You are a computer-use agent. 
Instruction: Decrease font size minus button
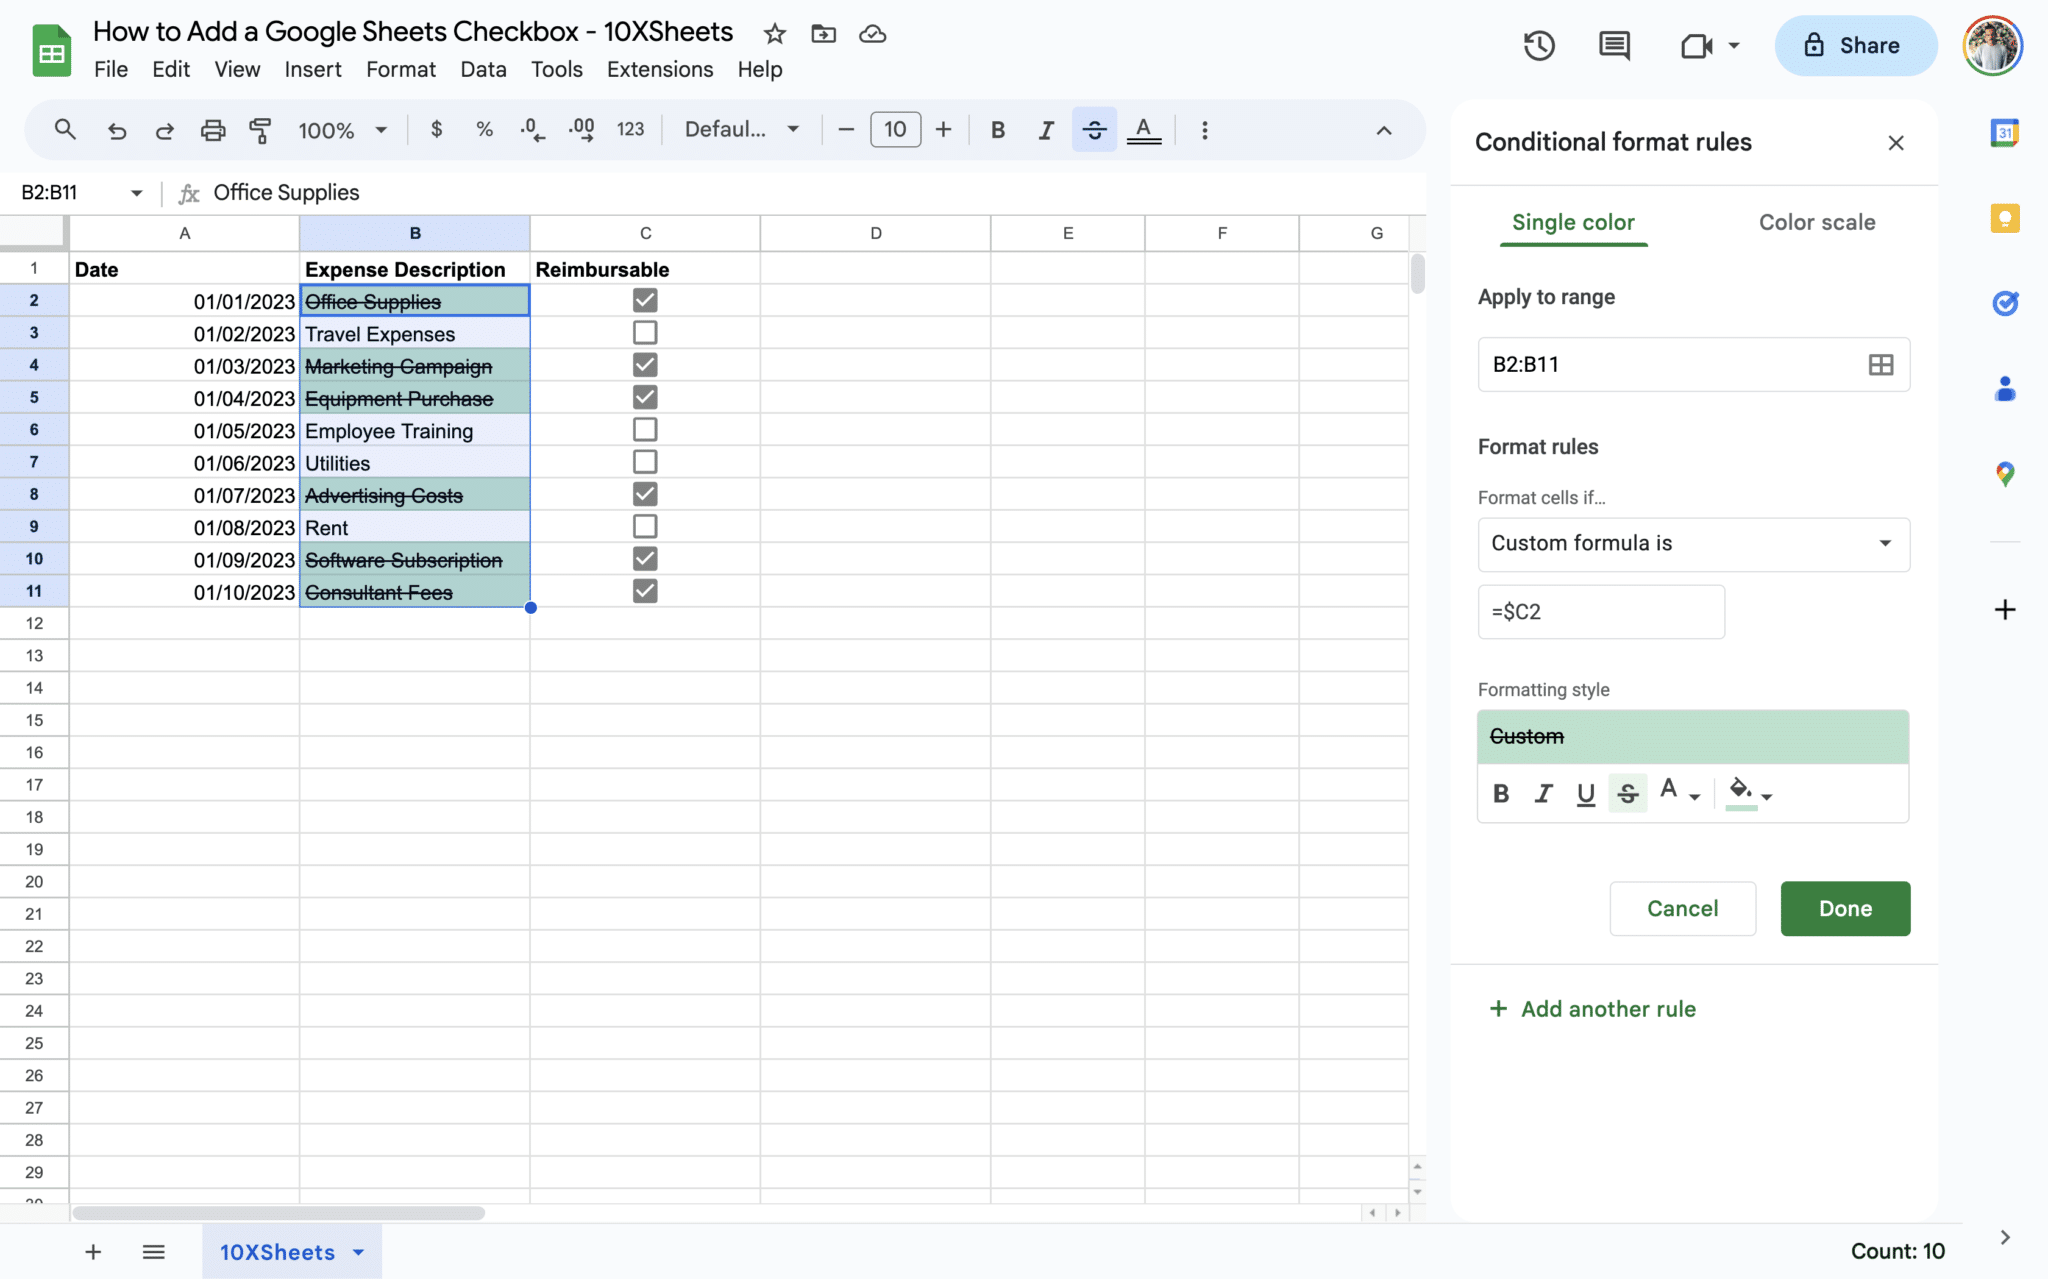(846, 130)
